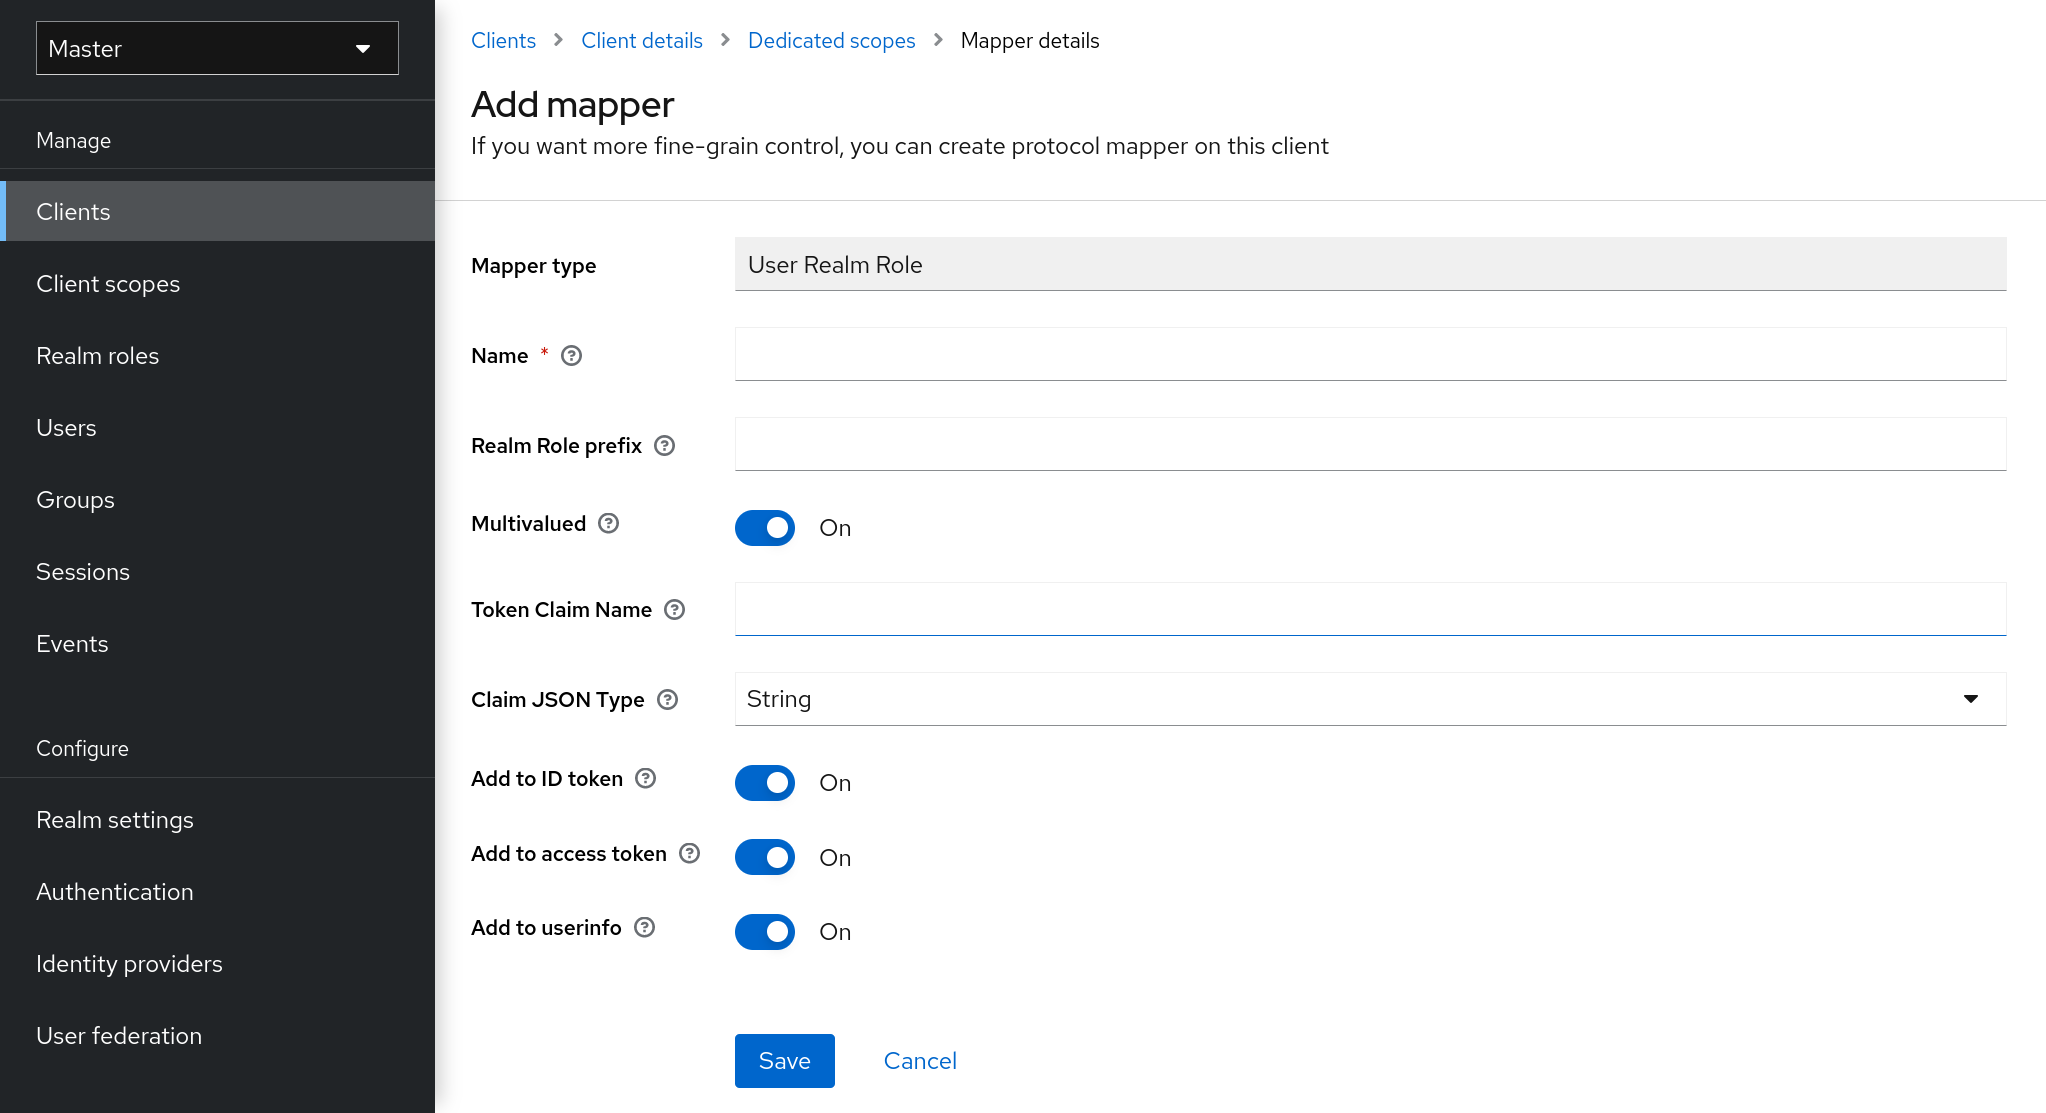This screenshot has width=2046, height=1113.
Task: Navigate to Dedicated scopes breadcrumb
Action: (832, 40)
